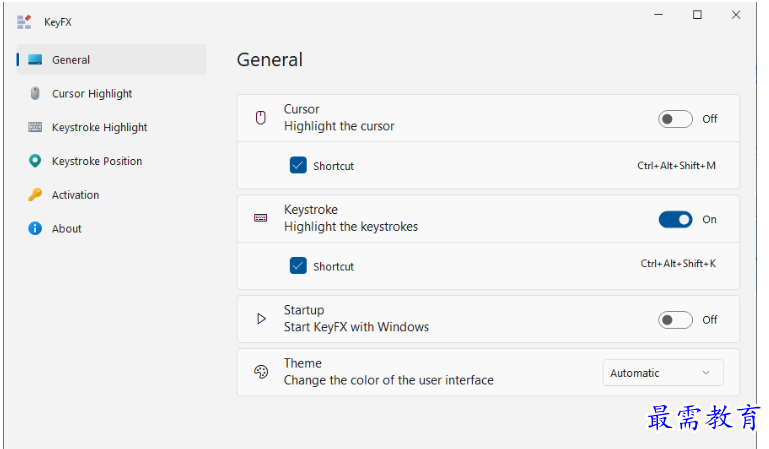Click the location pin icon for Keystroke Position
Viewport: 769px width, 449px height.
(35, 161)
